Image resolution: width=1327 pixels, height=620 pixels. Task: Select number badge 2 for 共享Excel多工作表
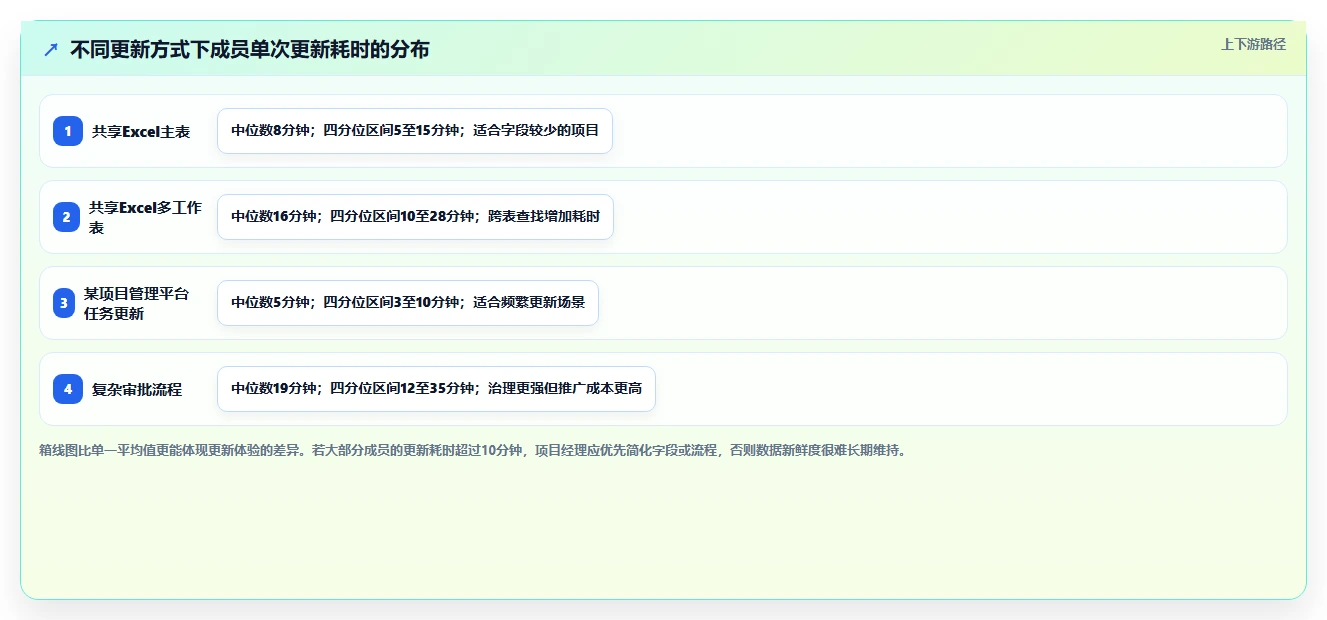(66, 217)
